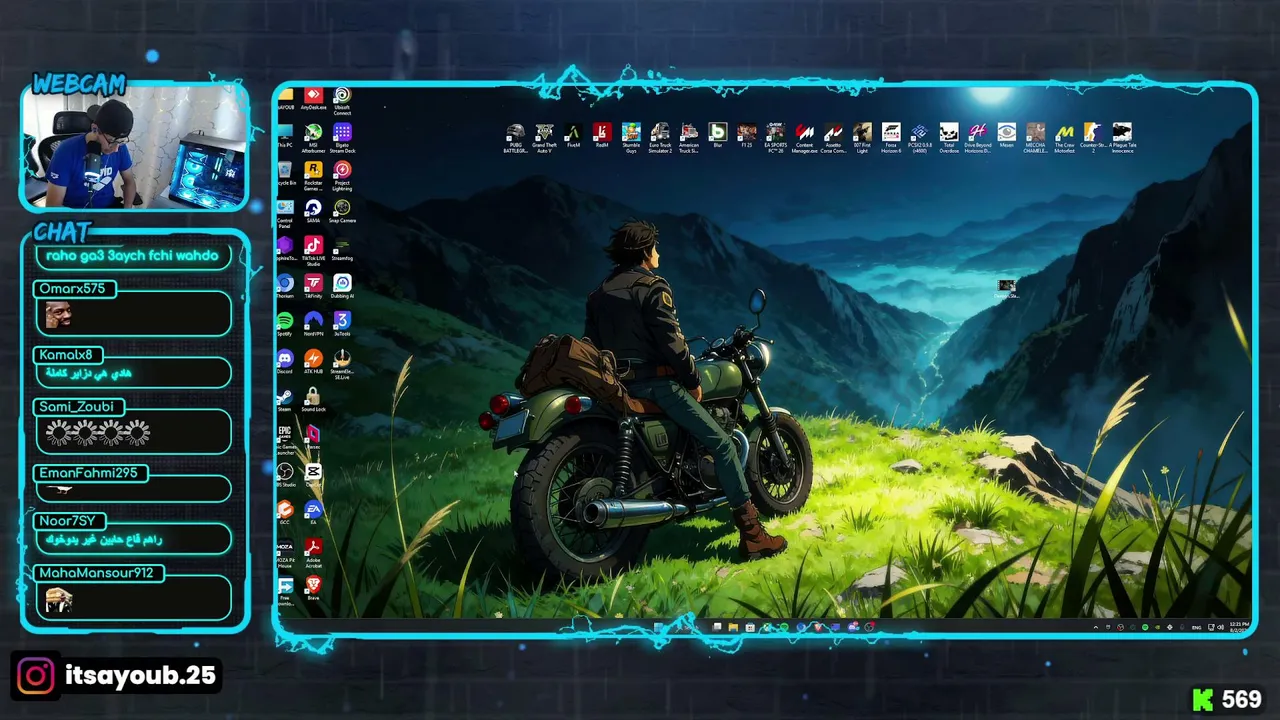The width and height of the screenshot is (1280, 720).
Task: Select the CapCut desktop icon
Action: 313,475
